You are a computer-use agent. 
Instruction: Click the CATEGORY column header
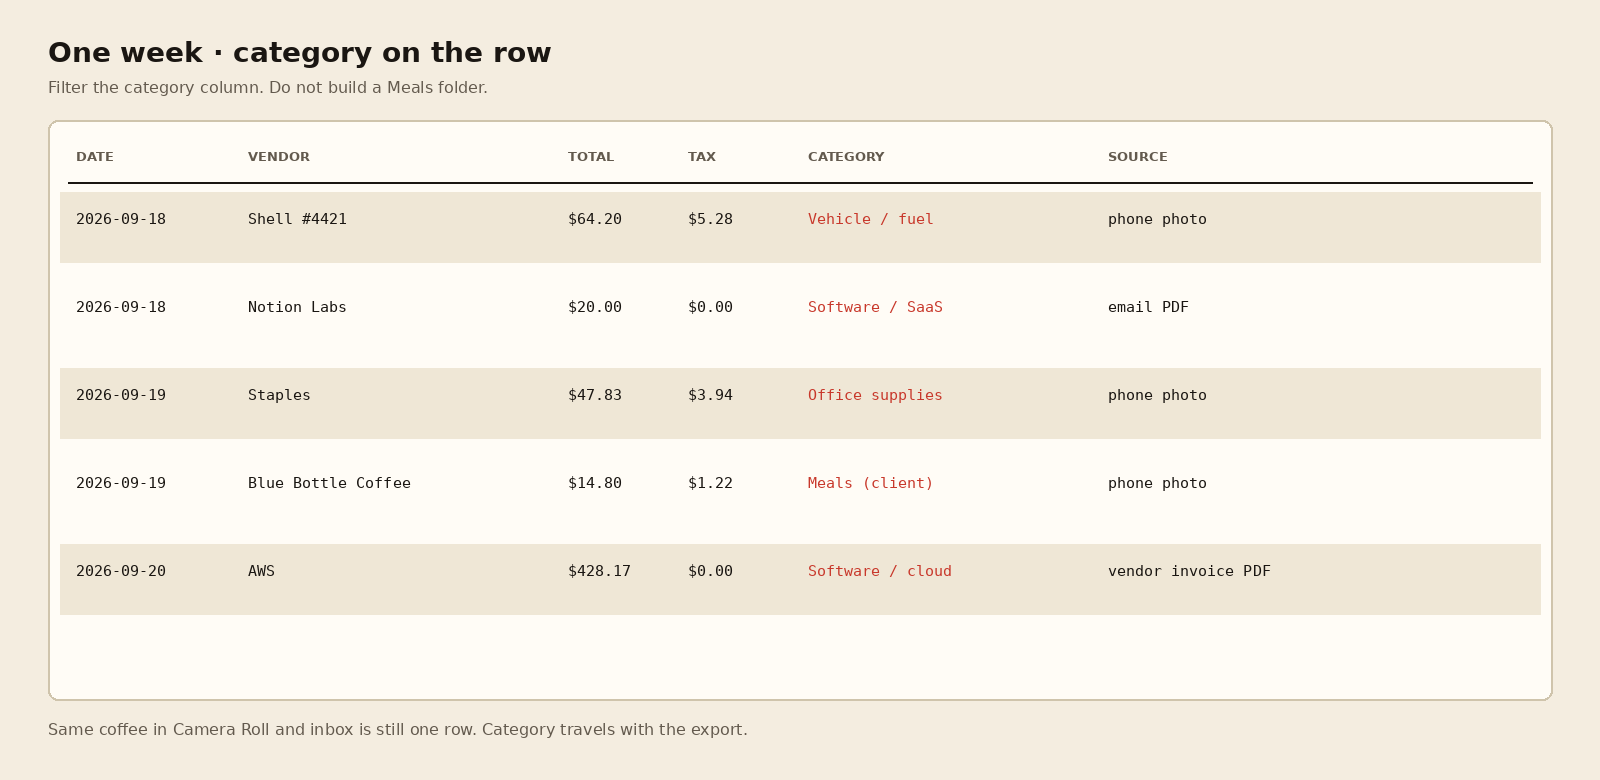(846, 157)
